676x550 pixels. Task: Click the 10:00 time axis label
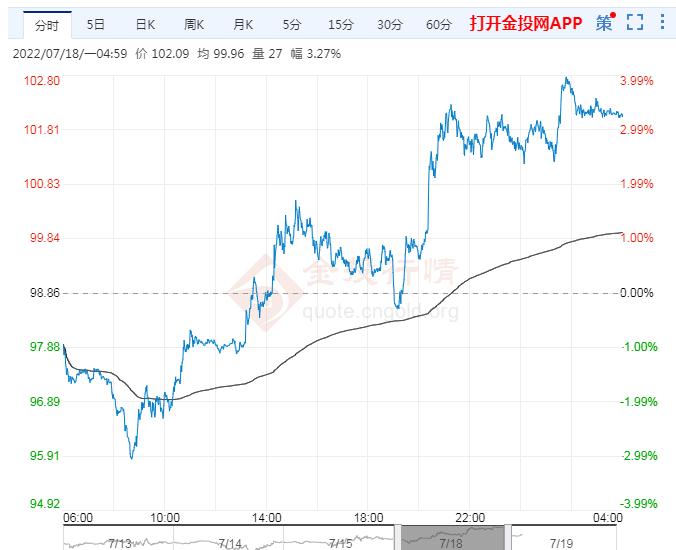[x=165, y=518]
